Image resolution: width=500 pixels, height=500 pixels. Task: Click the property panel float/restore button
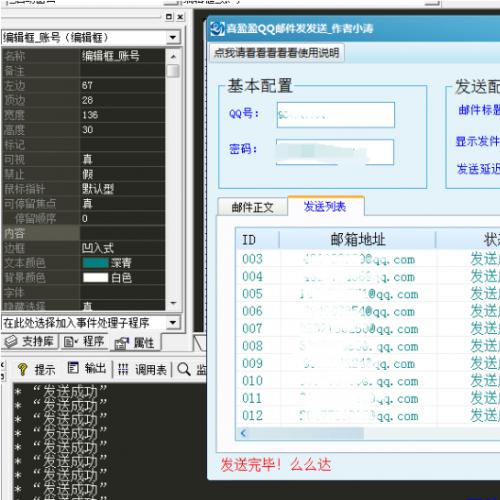tap(169, 17)
